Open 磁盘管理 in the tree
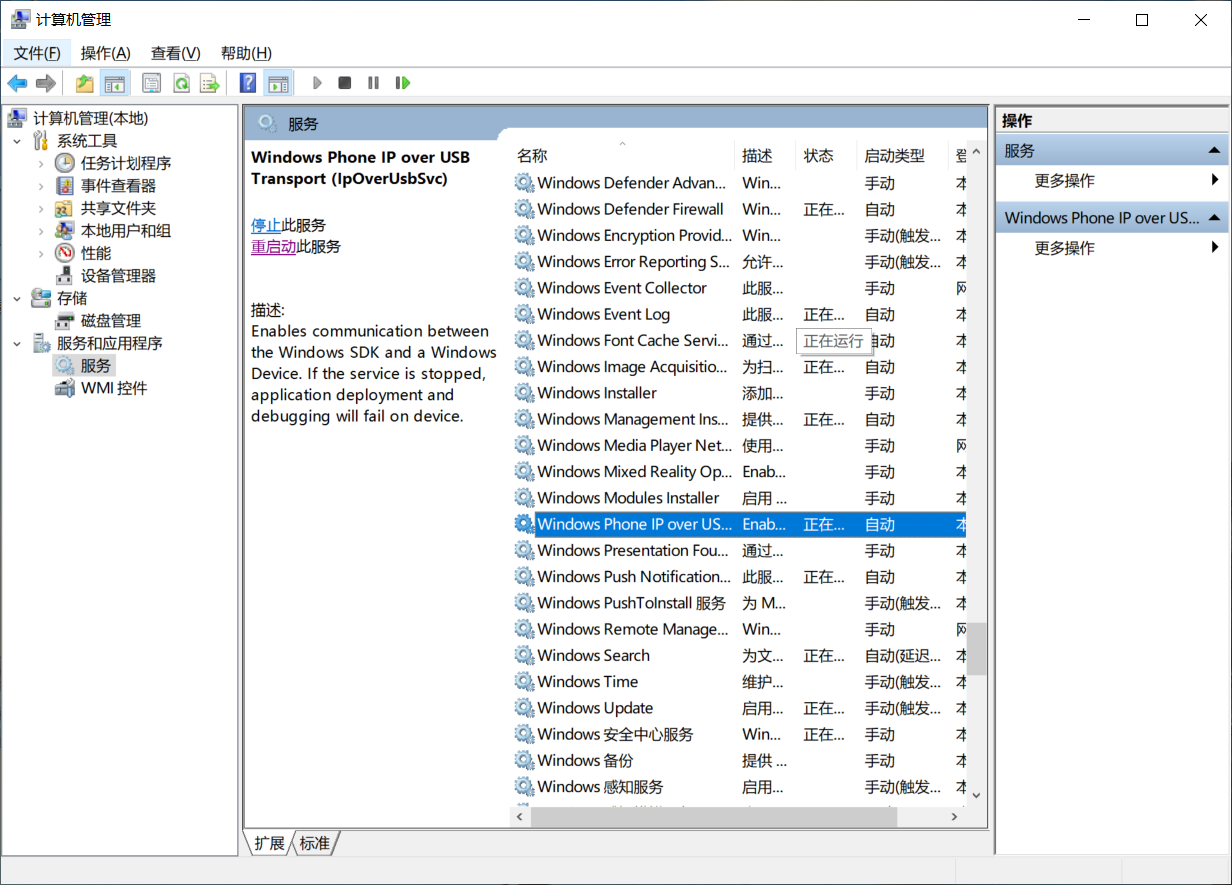This screenshot has height=885, width=1232. [x=111, y=321]
